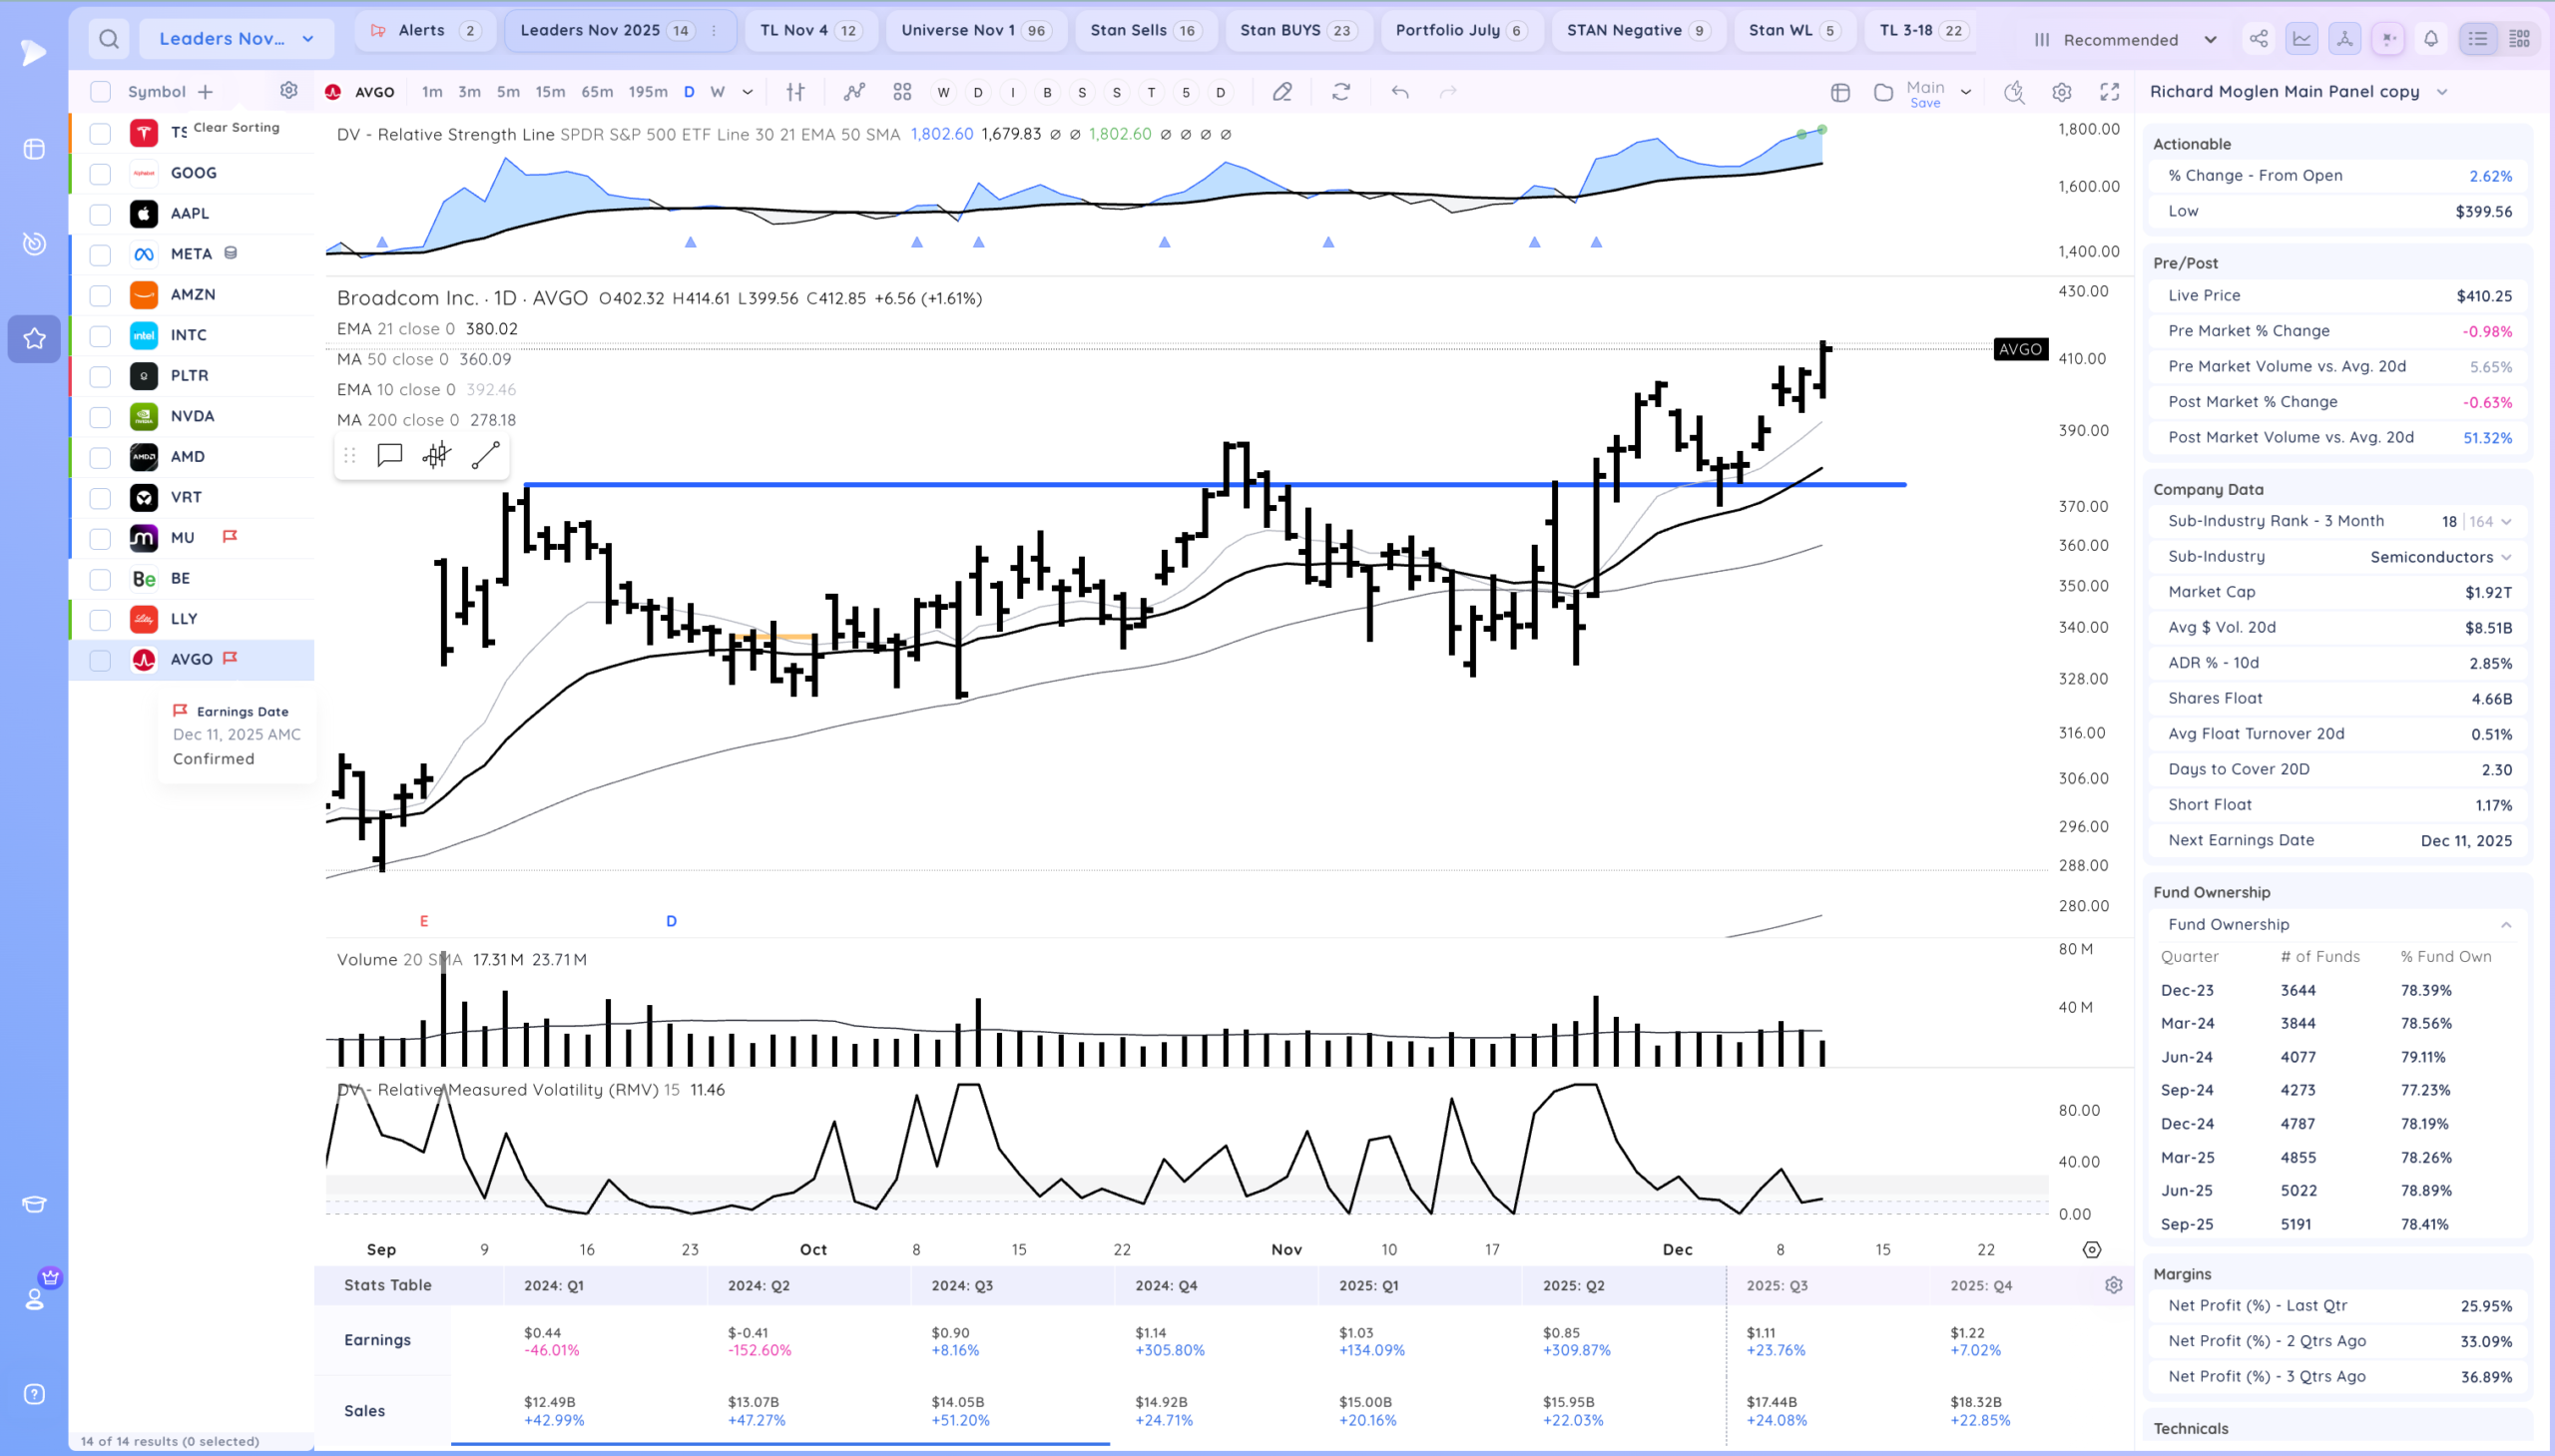This screenshot has height=1456, width=2555.
Task: Click the undo arrow icon
Action: (x=1400, y=92)
